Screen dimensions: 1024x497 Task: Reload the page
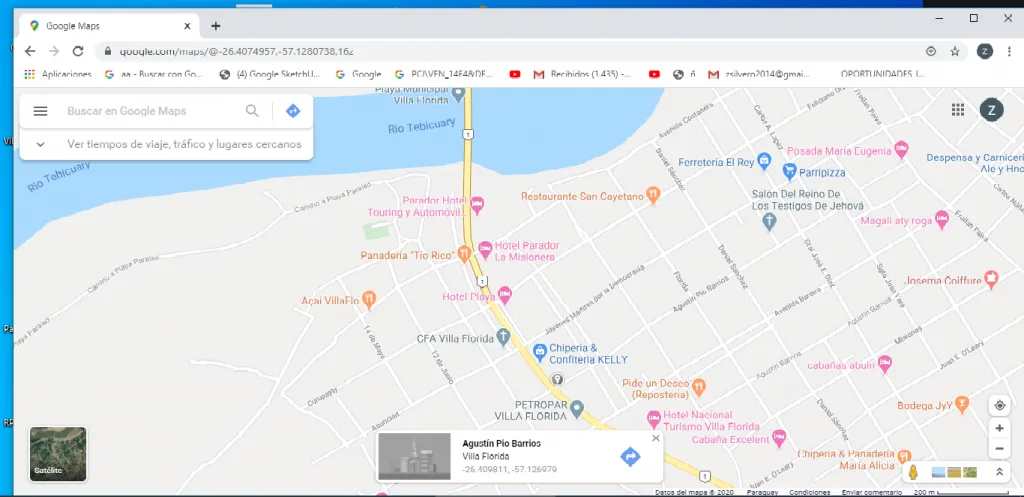coord(78,51)
